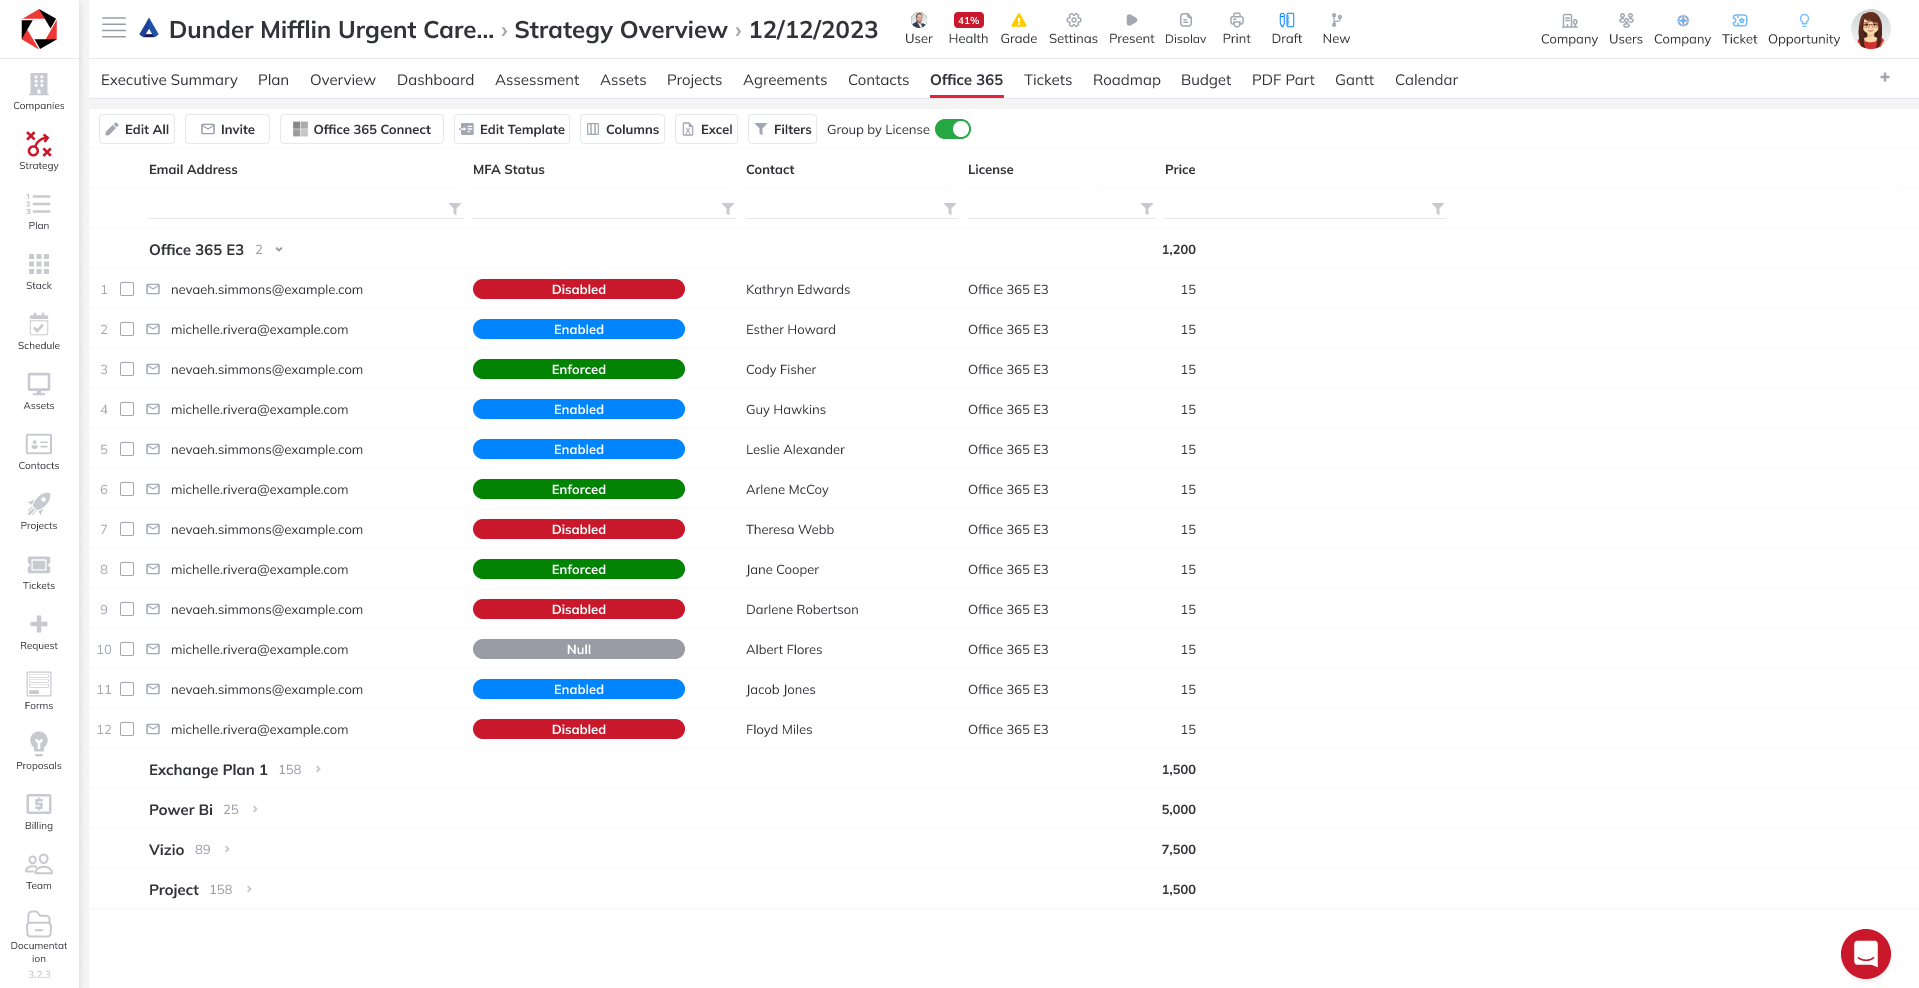Expand the Power Bi group
Image resolution: width=1919 pixels, height=988 pixels.
255,809
